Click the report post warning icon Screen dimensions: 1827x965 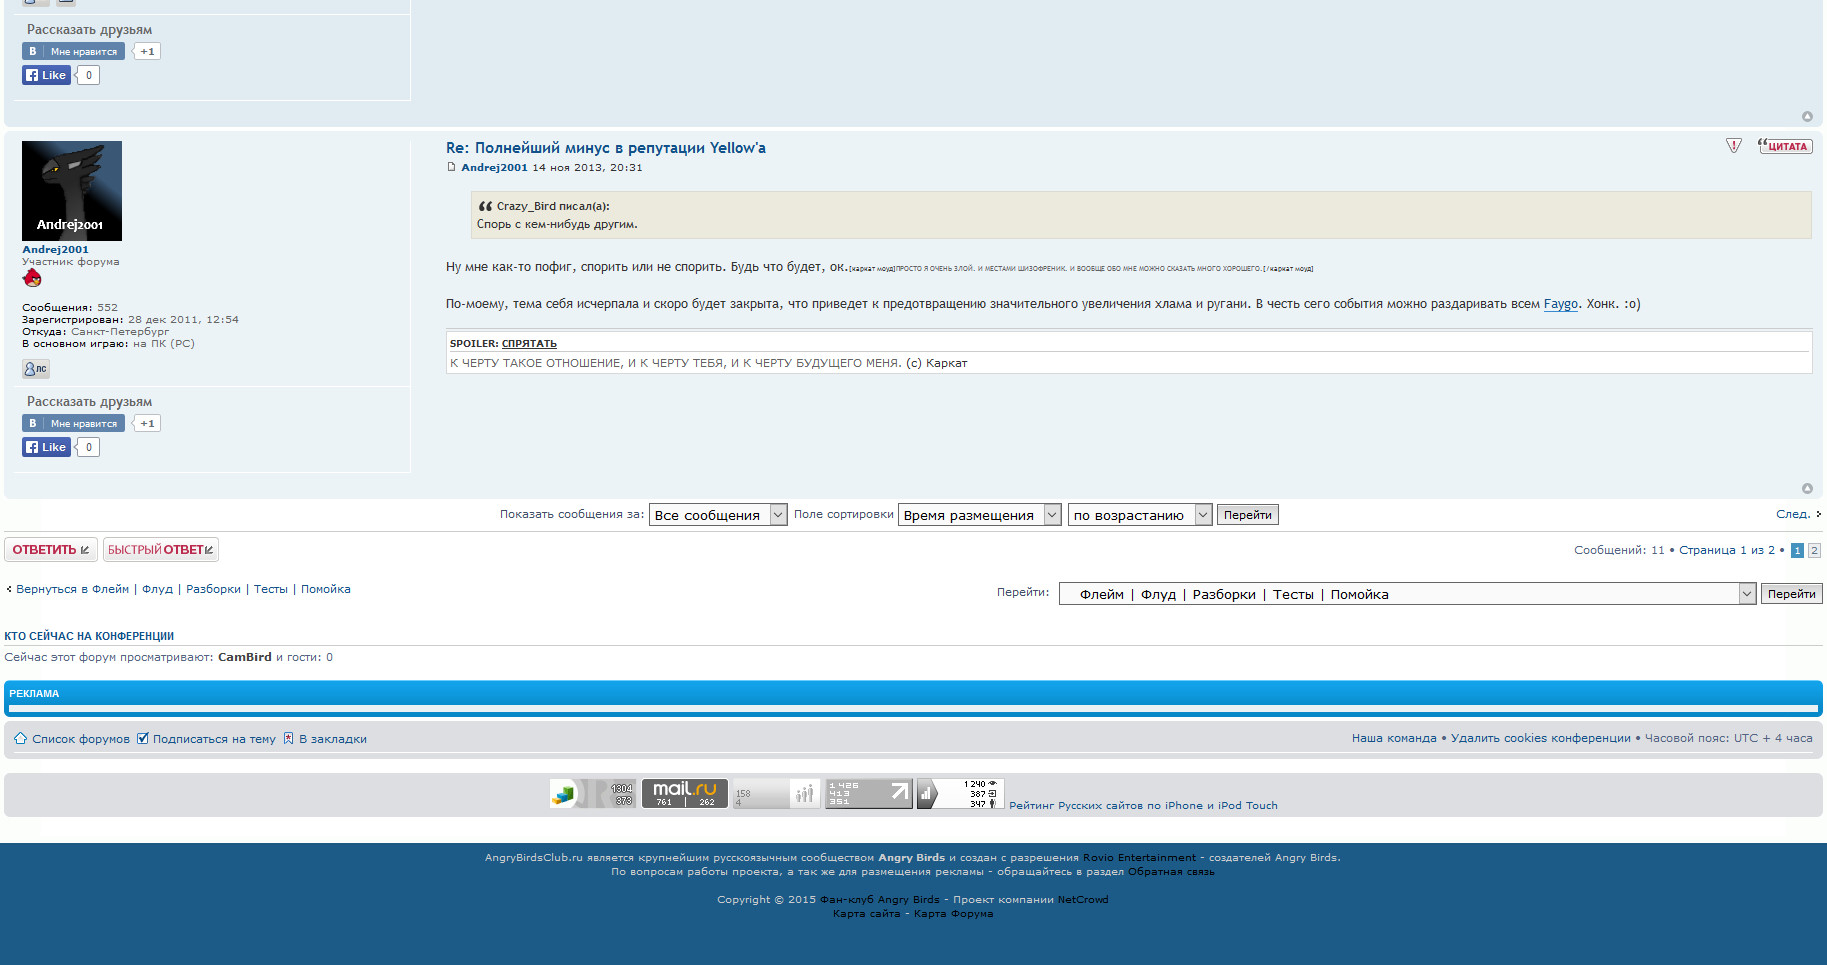tap(1734, 146)
